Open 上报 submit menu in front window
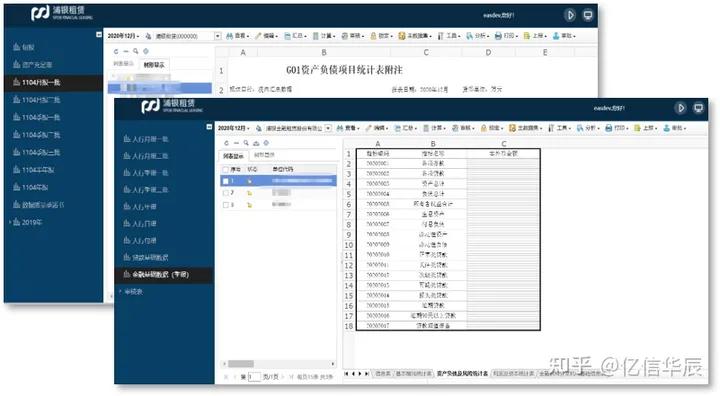720x396 pixels. 645,128
